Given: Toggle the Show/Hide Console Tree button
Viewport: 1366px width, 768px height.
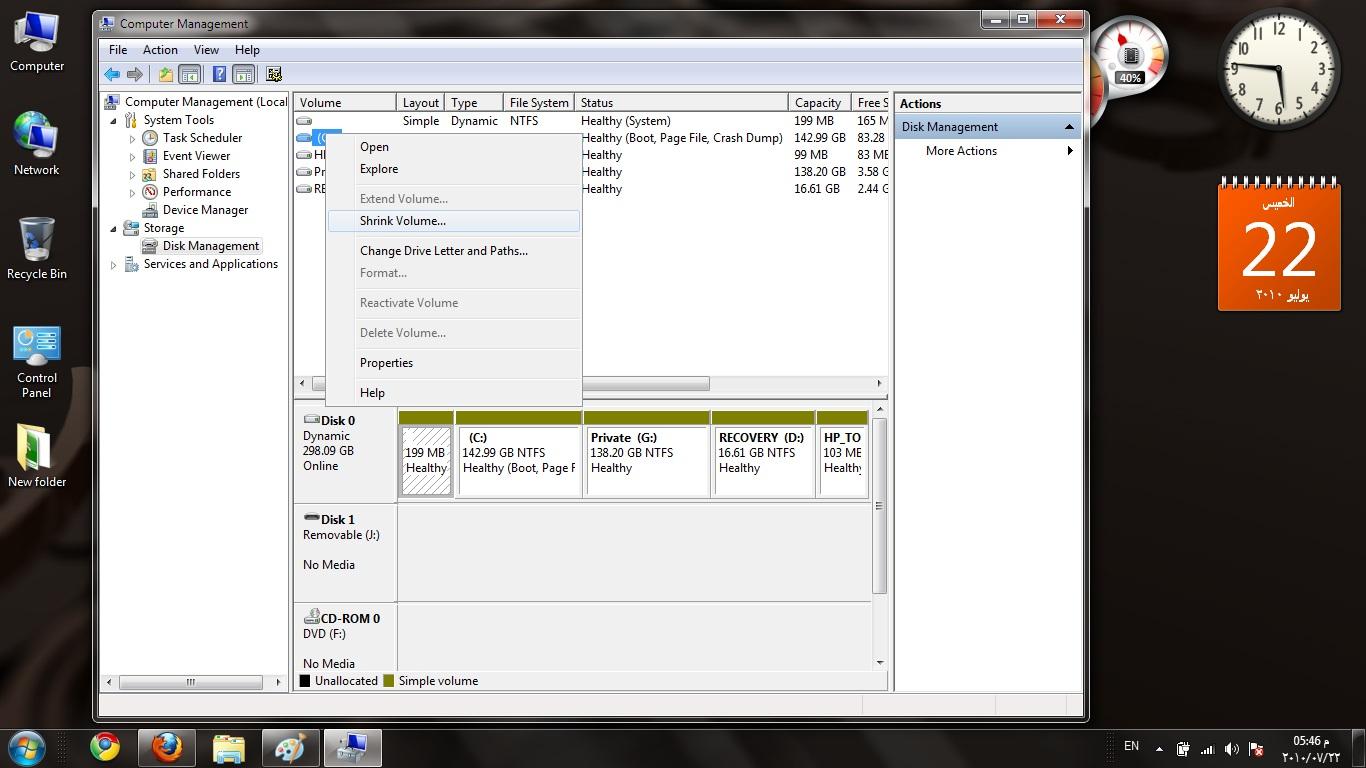Looking at the screenshot, I should click(189, 74).
